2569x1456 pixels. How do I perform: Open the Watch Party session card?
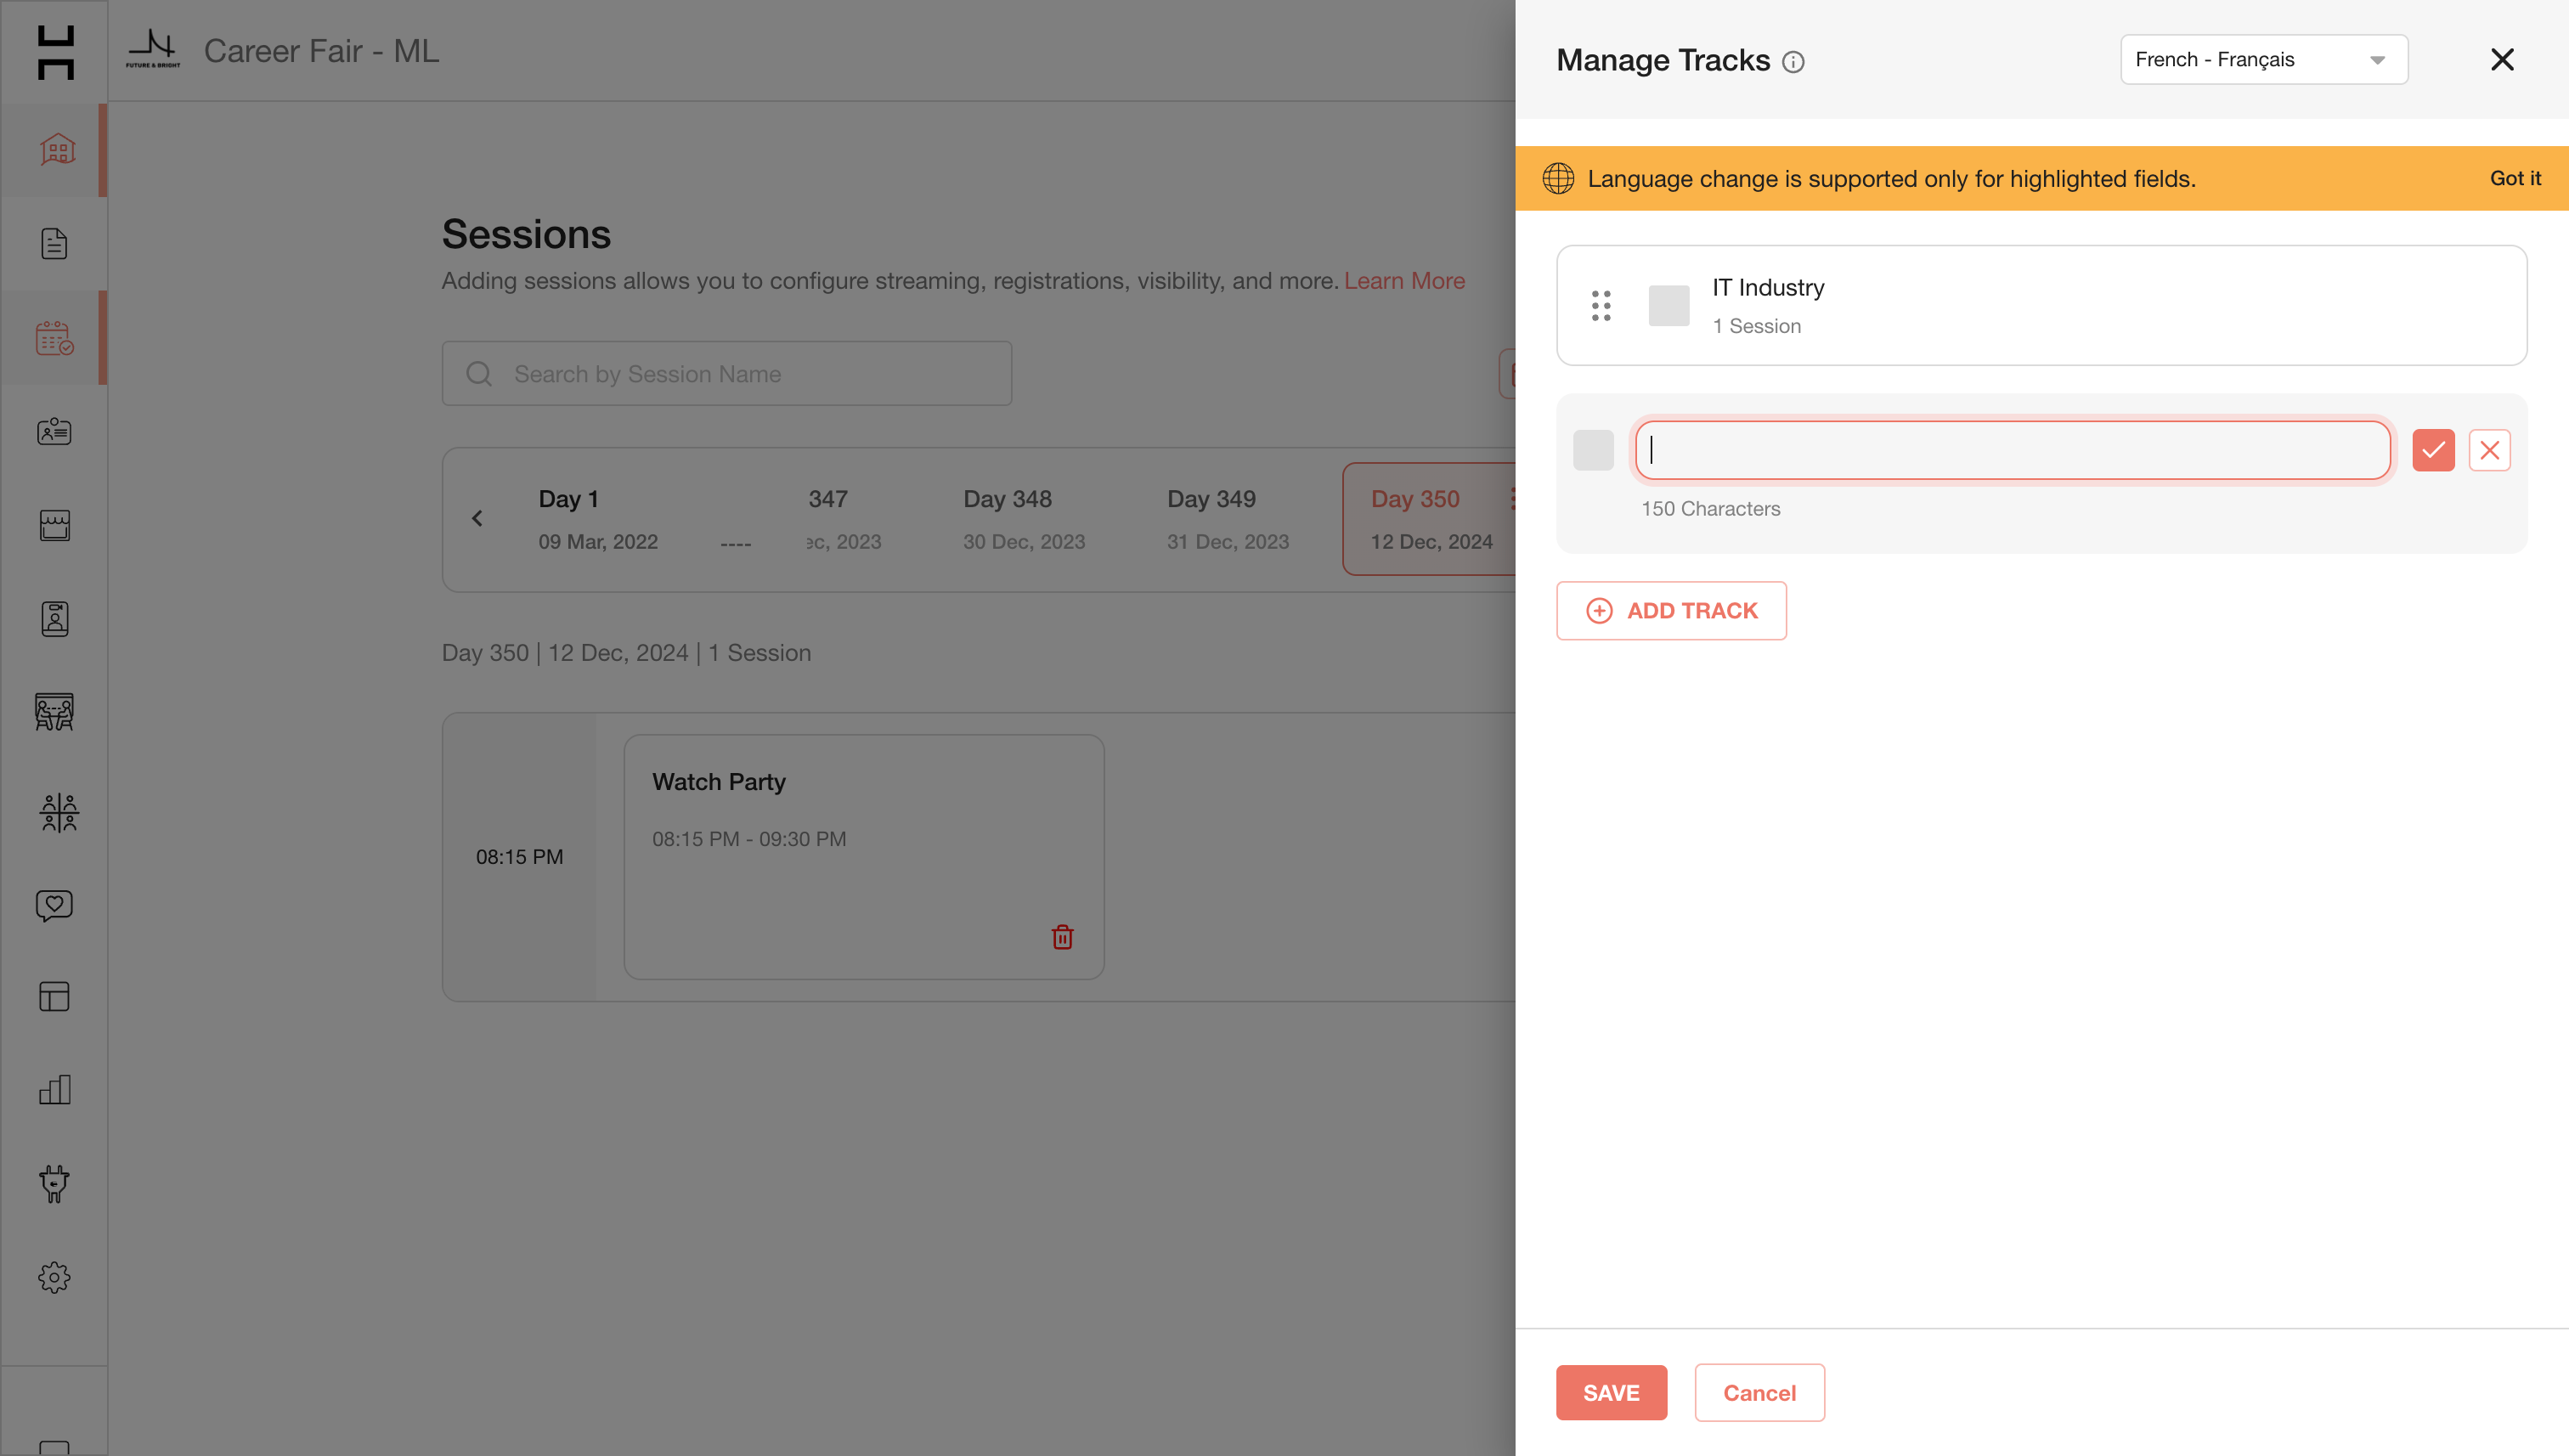[864, 857]
